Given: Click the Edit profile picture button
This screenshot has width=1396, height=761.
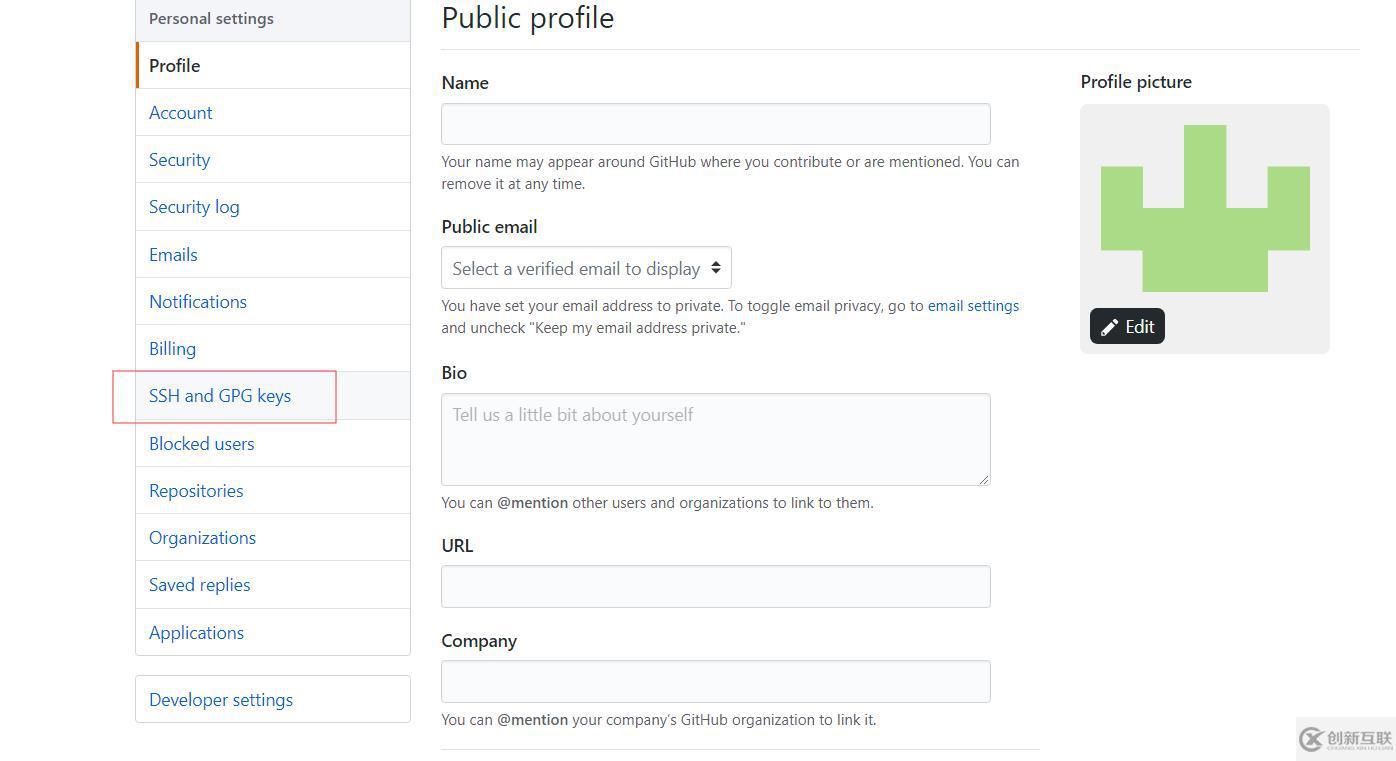Looking at the screenshot, I should tap(1127, 326).
